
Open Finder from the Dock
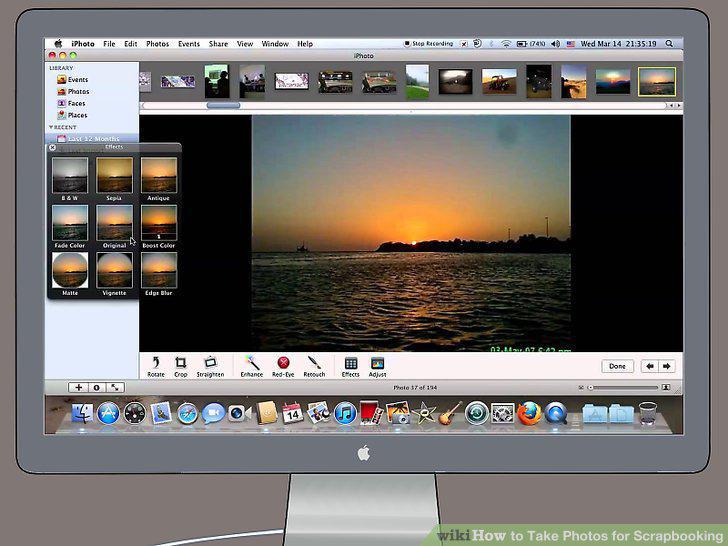coord(82,413)
